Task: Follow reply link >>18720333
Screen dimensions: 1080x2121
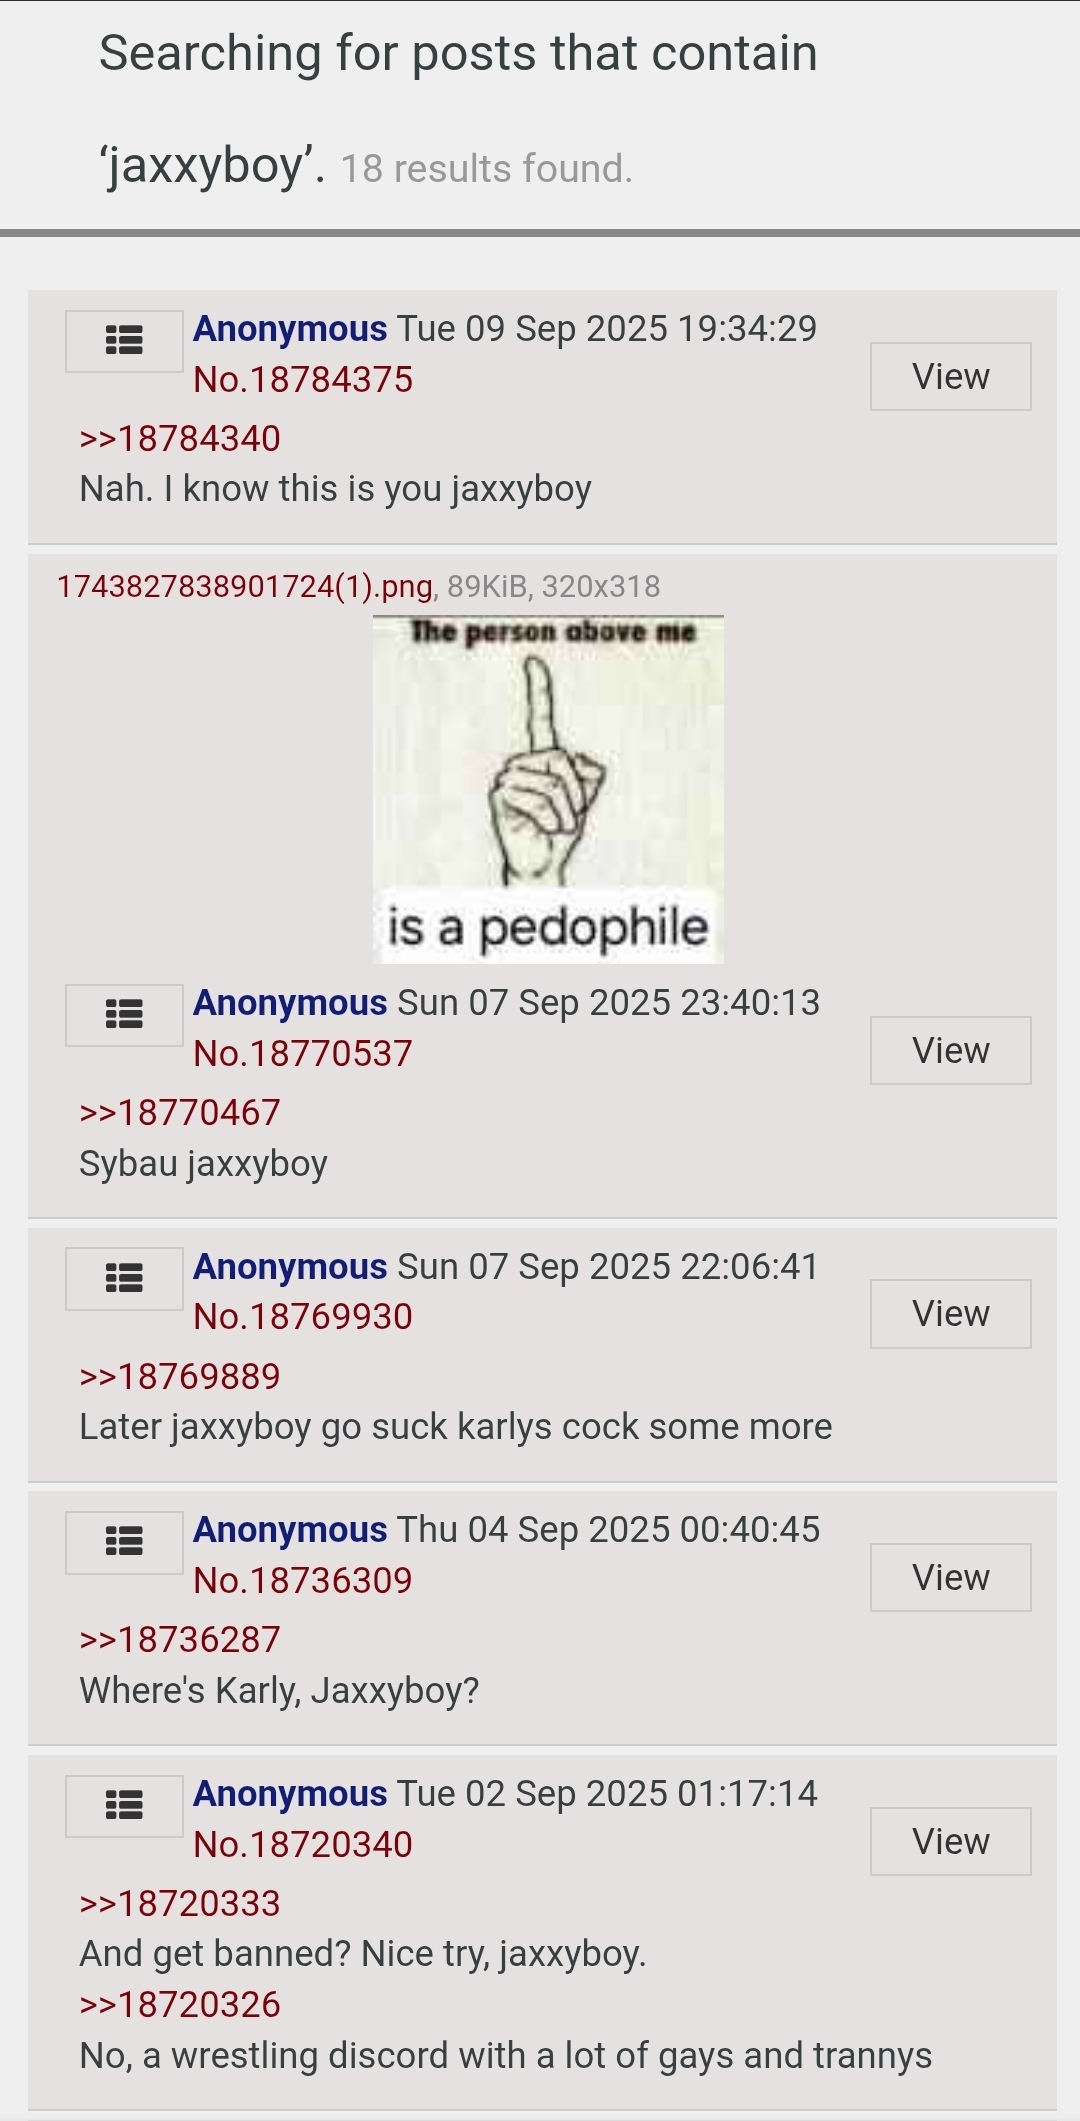Action: click(180, 1904)
